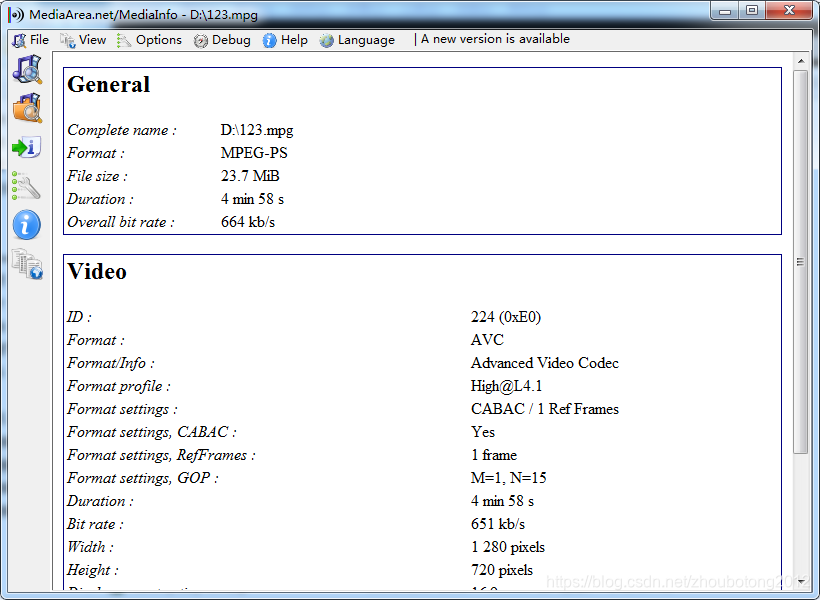Click the General section heading
Image resolution: width=820 pixels, height=600 pixels.
point(109,85)
